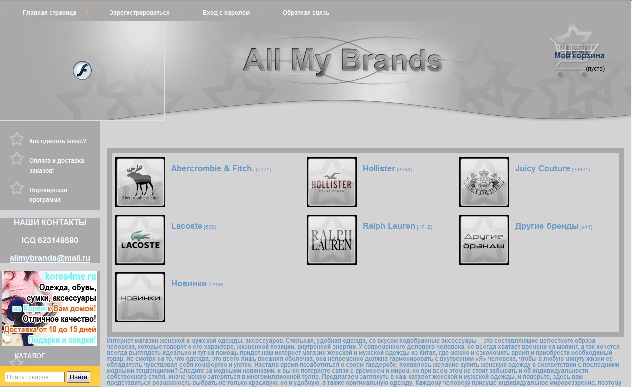Click the Lacoste crocodile logo
Viewport: 632px width, 387px height.
140,239
